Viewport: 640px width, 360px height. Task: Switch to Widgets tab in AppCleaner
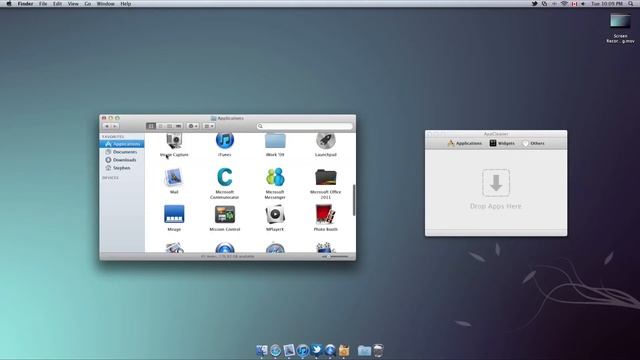coord(502,143)
